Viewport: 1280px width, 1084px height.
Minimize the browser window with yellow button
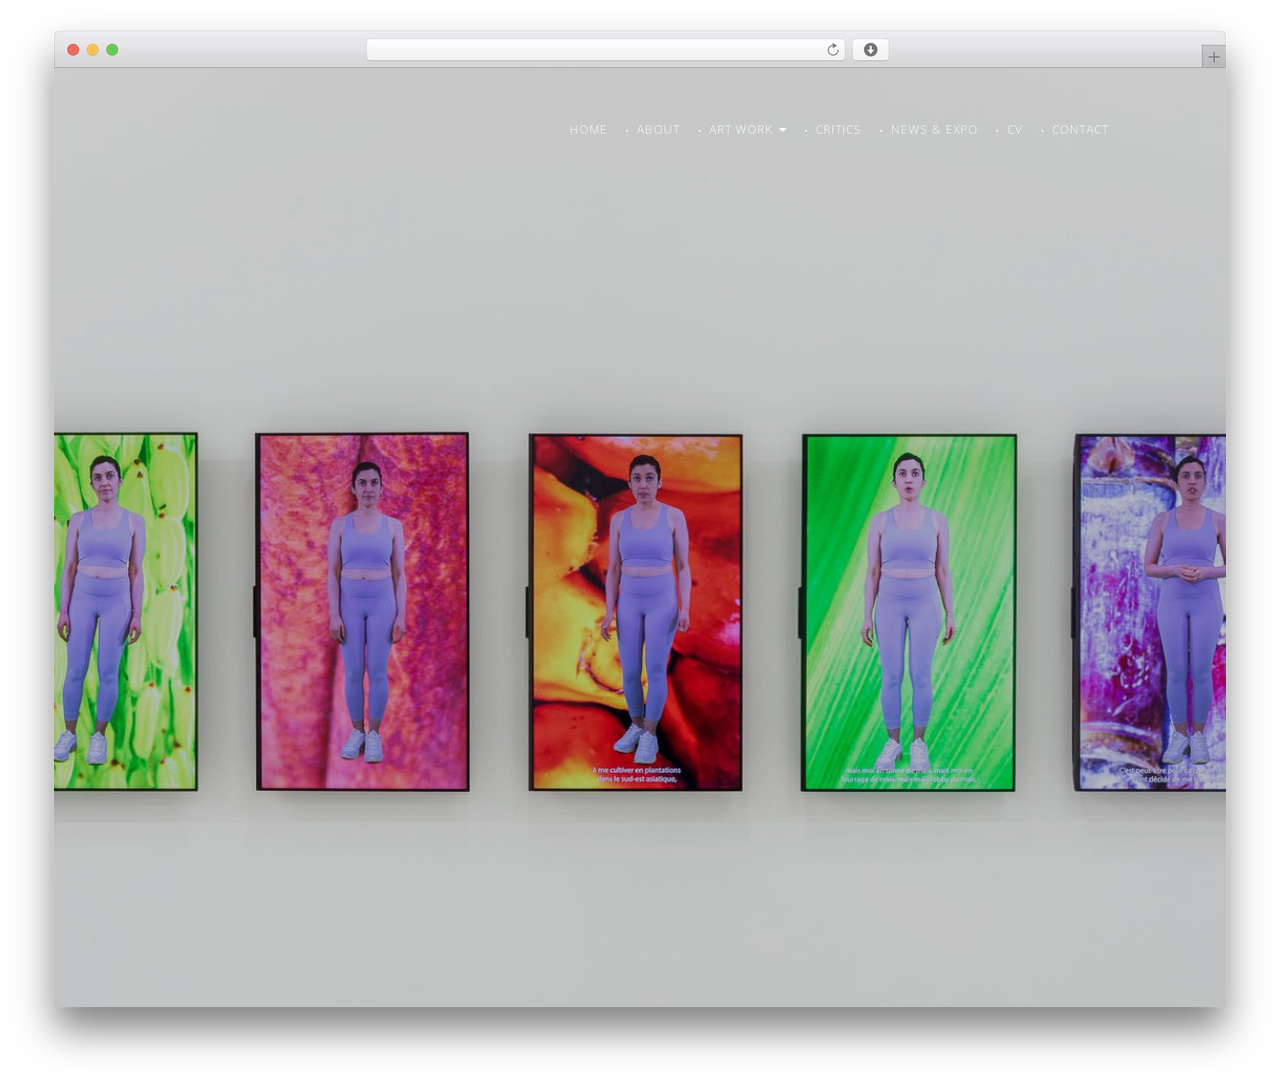[x=92, y=50]
